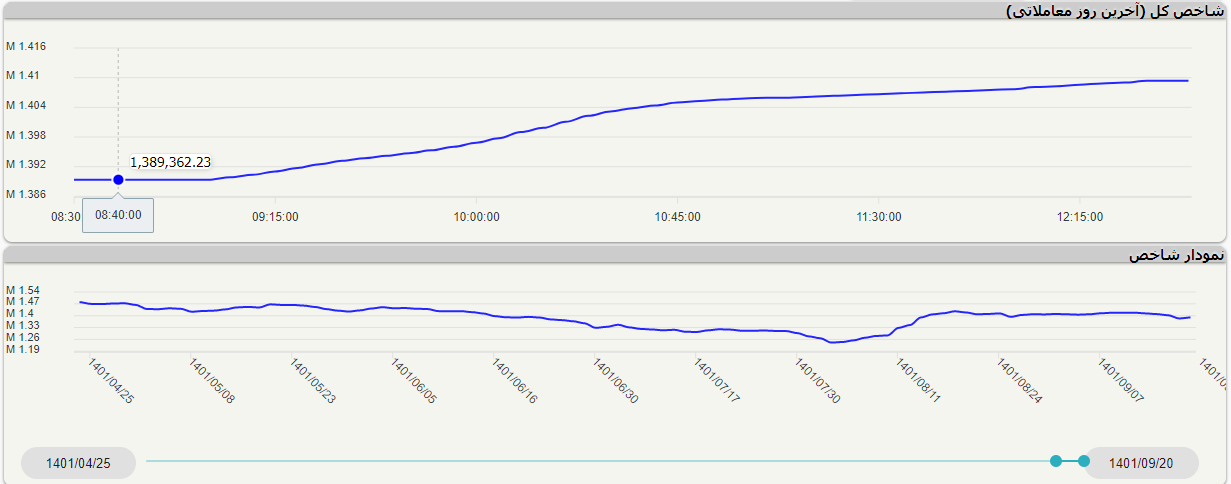
Task: Click the 1,389,362.23 value tooltip
Action: point(170,162)
